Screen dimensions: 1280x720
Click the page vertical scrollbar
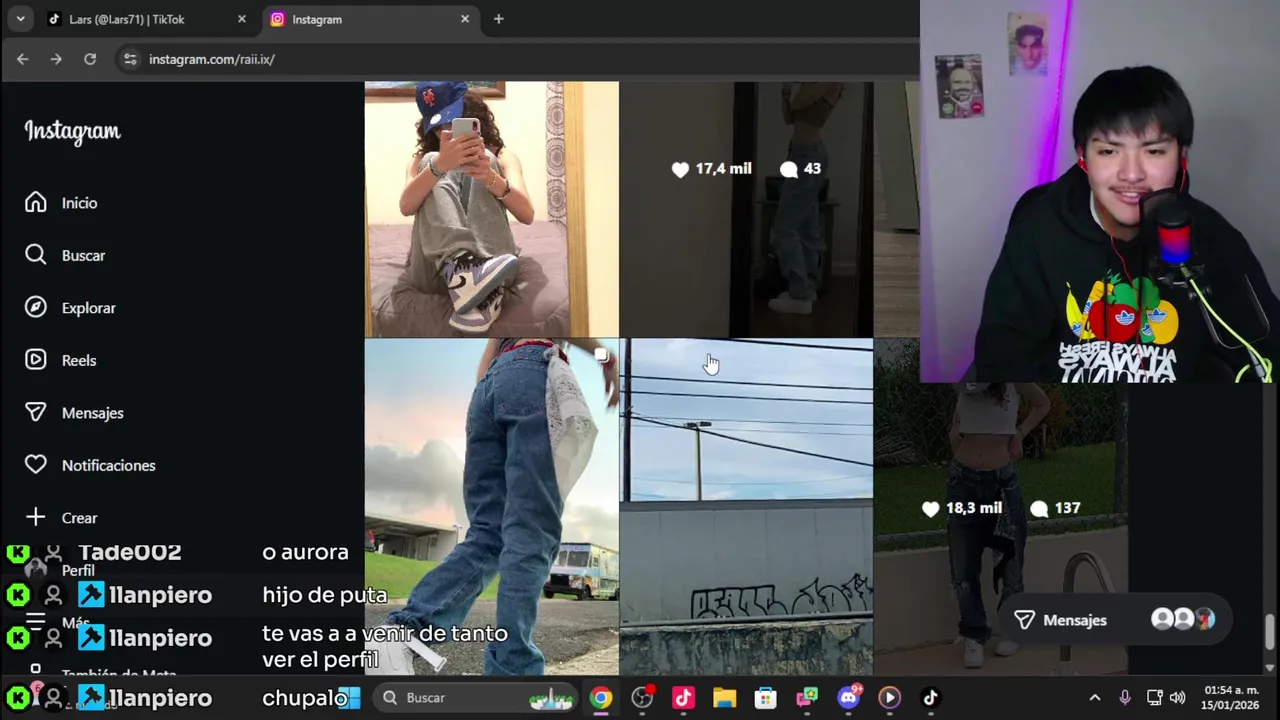1270,632
